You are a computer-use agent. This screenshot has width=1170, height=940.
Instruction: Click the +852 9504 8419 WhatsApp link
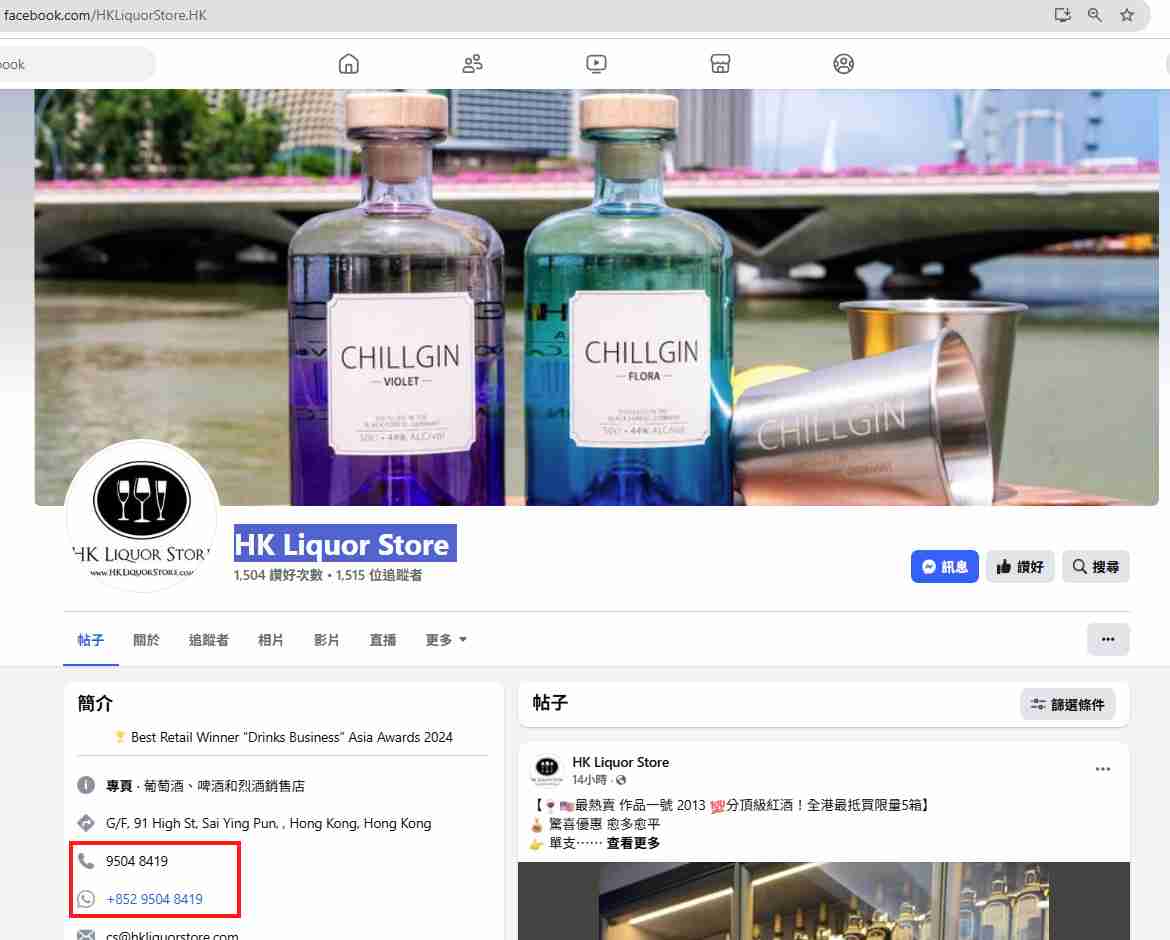tap(154, 899)
